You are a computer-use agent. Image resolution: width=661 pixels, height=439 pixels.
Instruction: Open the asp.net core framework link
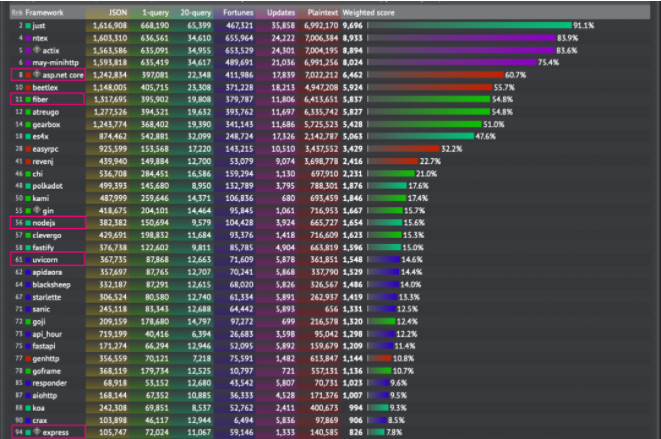click(x=63, y=75)
